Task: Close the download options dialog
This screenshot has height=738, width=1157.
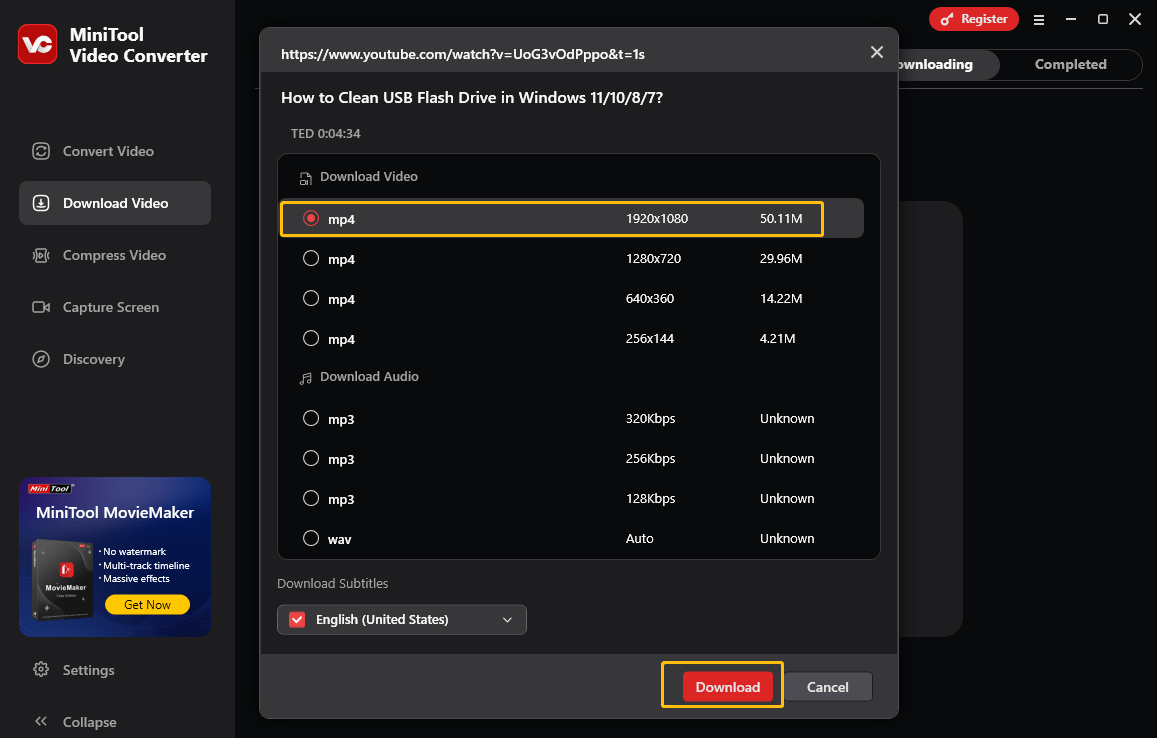Action: (x=877, y=52)
